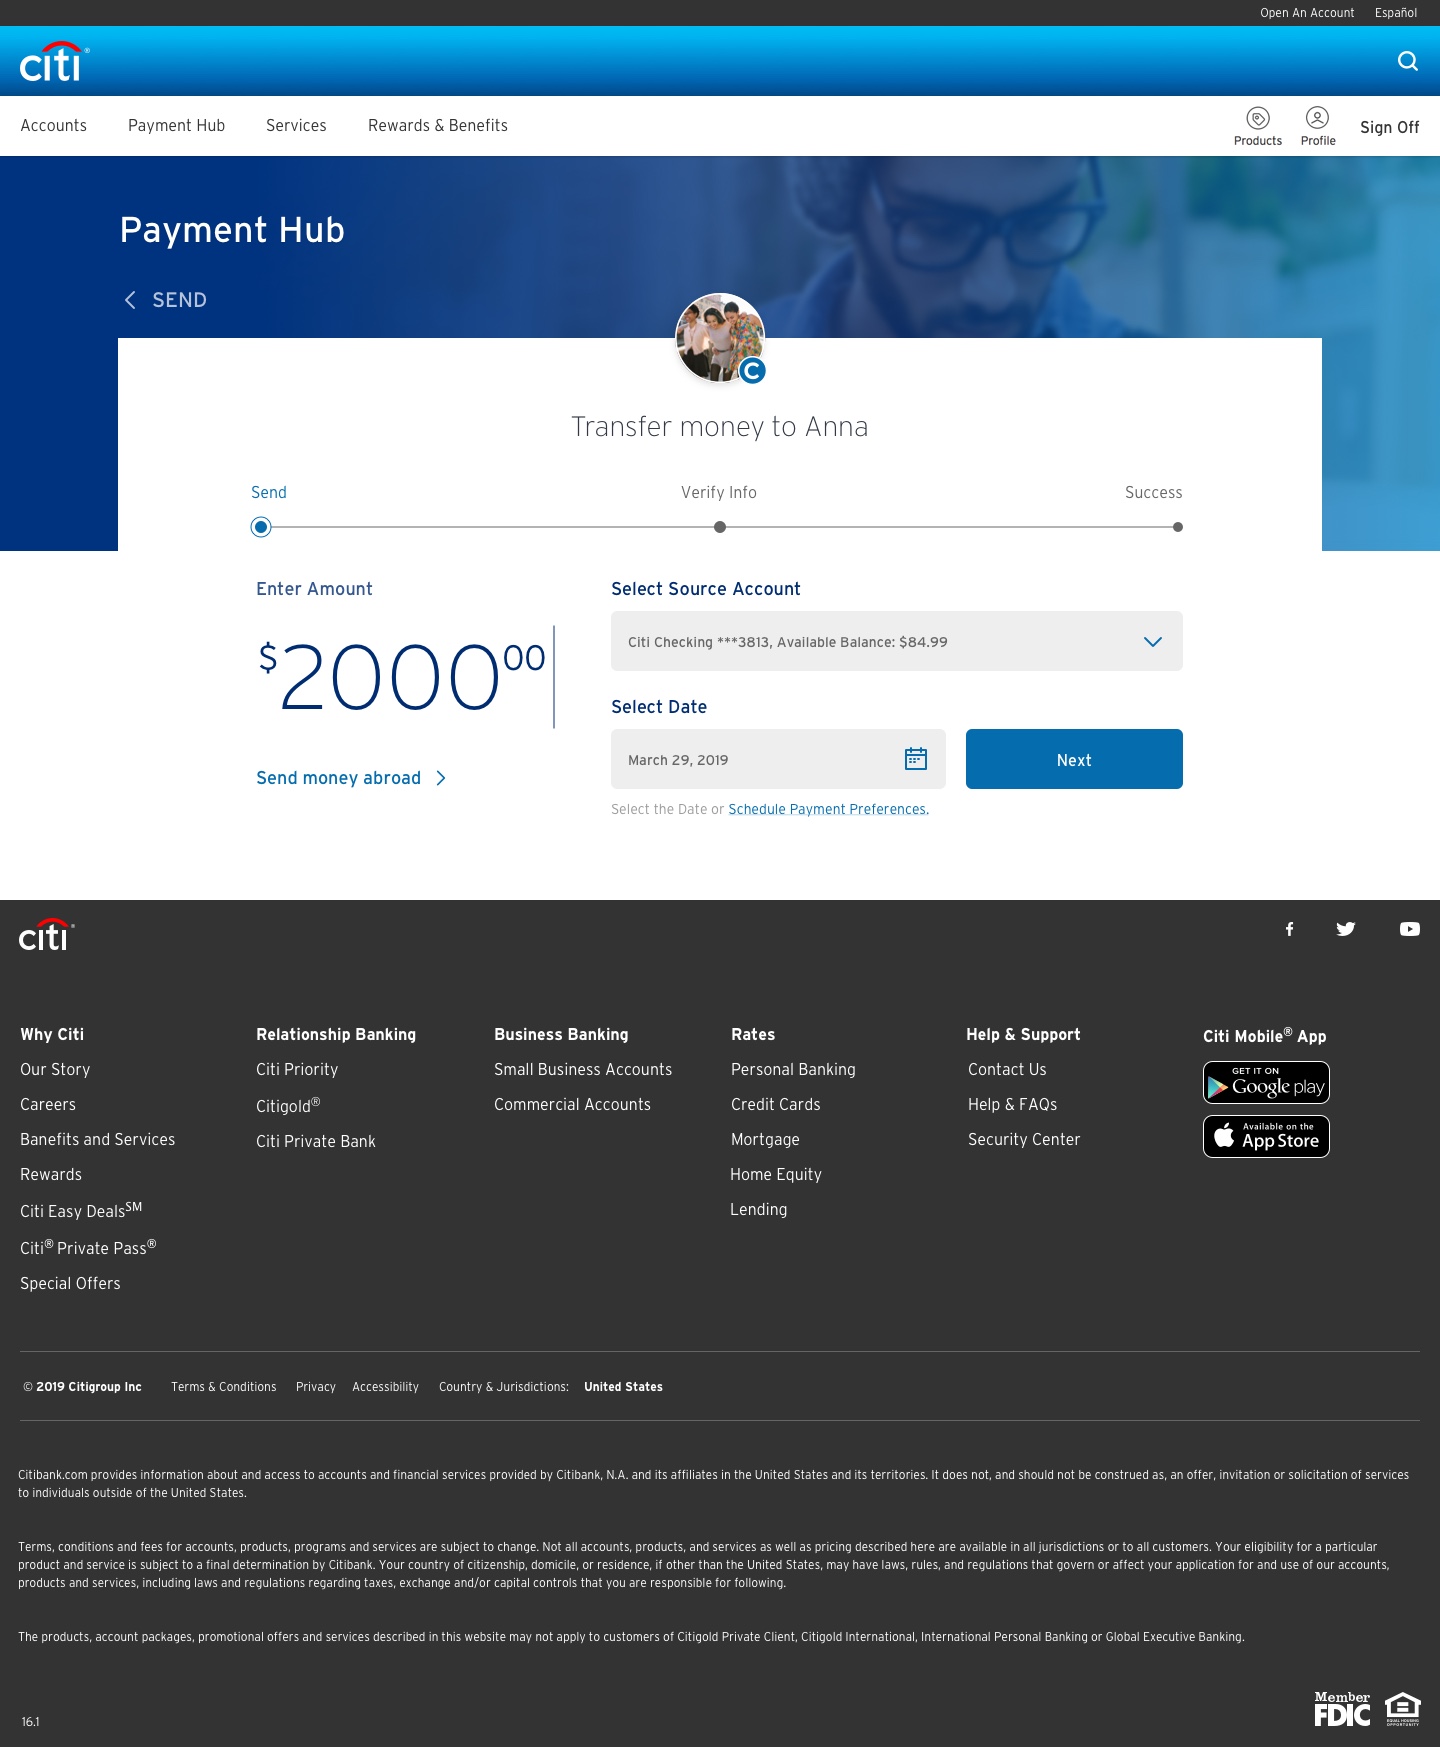Screen dimensions: 1440x1747
Task: Open Mortgage rates link
Action: [765, 1139]
